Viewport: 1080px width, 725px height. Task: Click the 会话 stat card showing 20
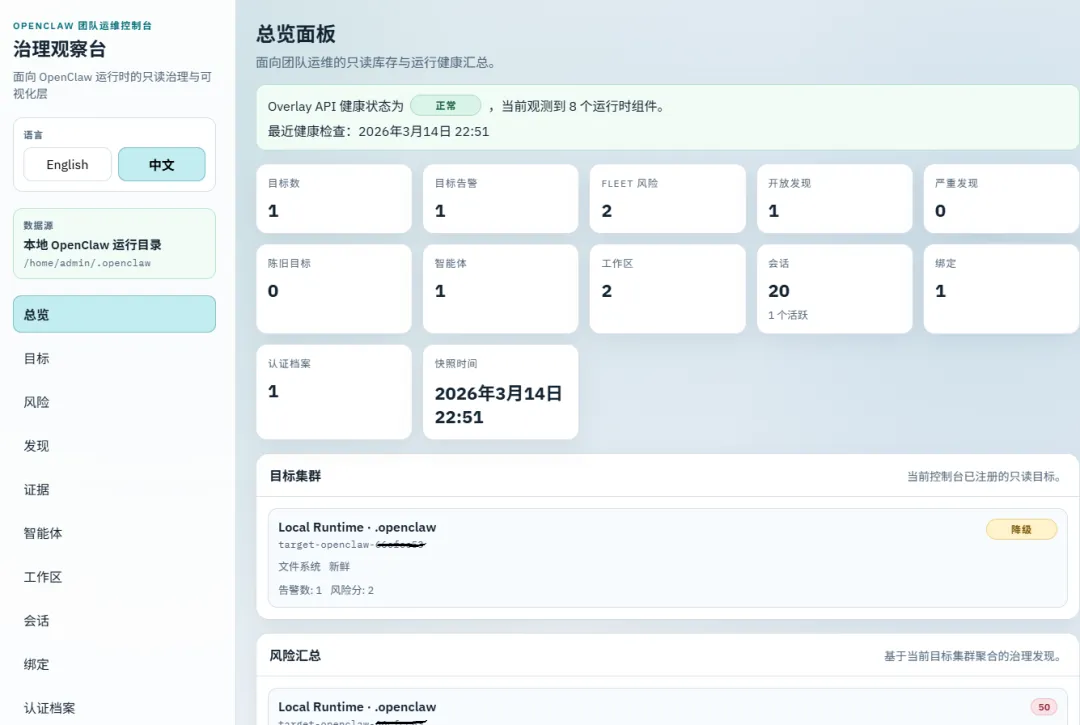tap(835, 288)
